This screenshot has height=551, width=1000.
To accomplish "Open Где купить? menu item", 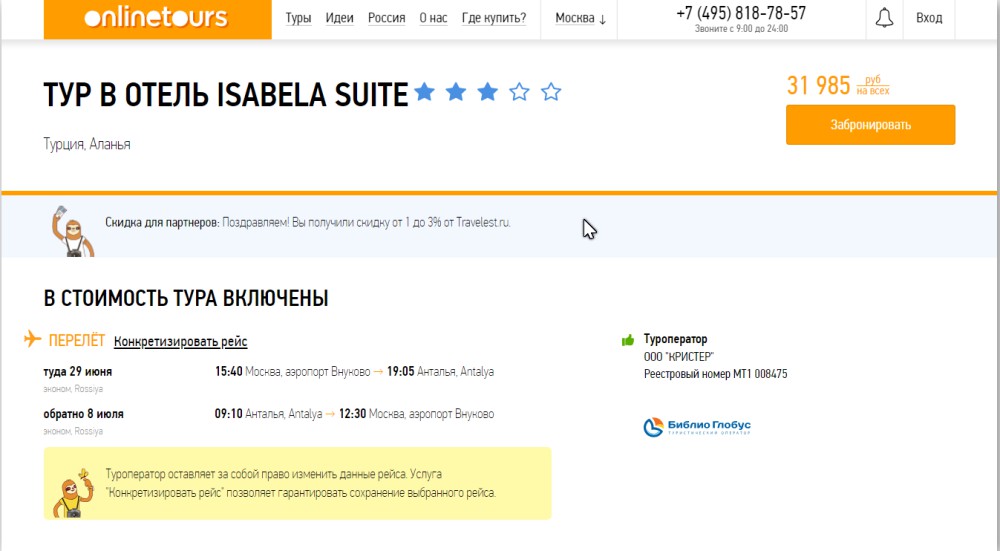I will pyautogui.click(x=494, y=18).
